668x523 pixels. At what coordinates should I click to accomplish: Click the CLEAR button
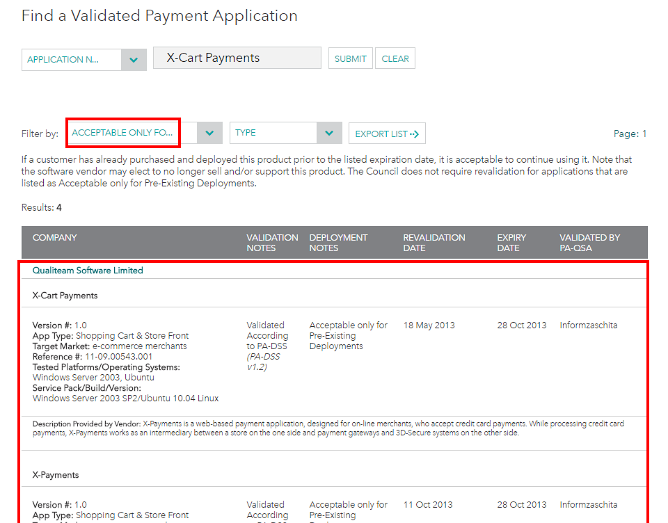click(395, 58)
